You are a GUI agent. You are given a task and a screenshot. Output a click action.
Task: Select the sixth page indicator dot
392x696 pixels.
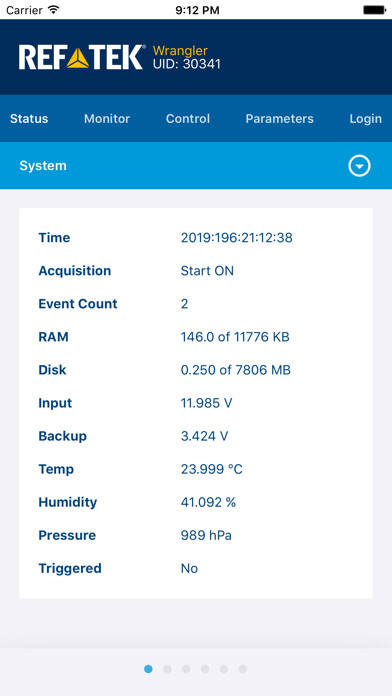[243, 669]
